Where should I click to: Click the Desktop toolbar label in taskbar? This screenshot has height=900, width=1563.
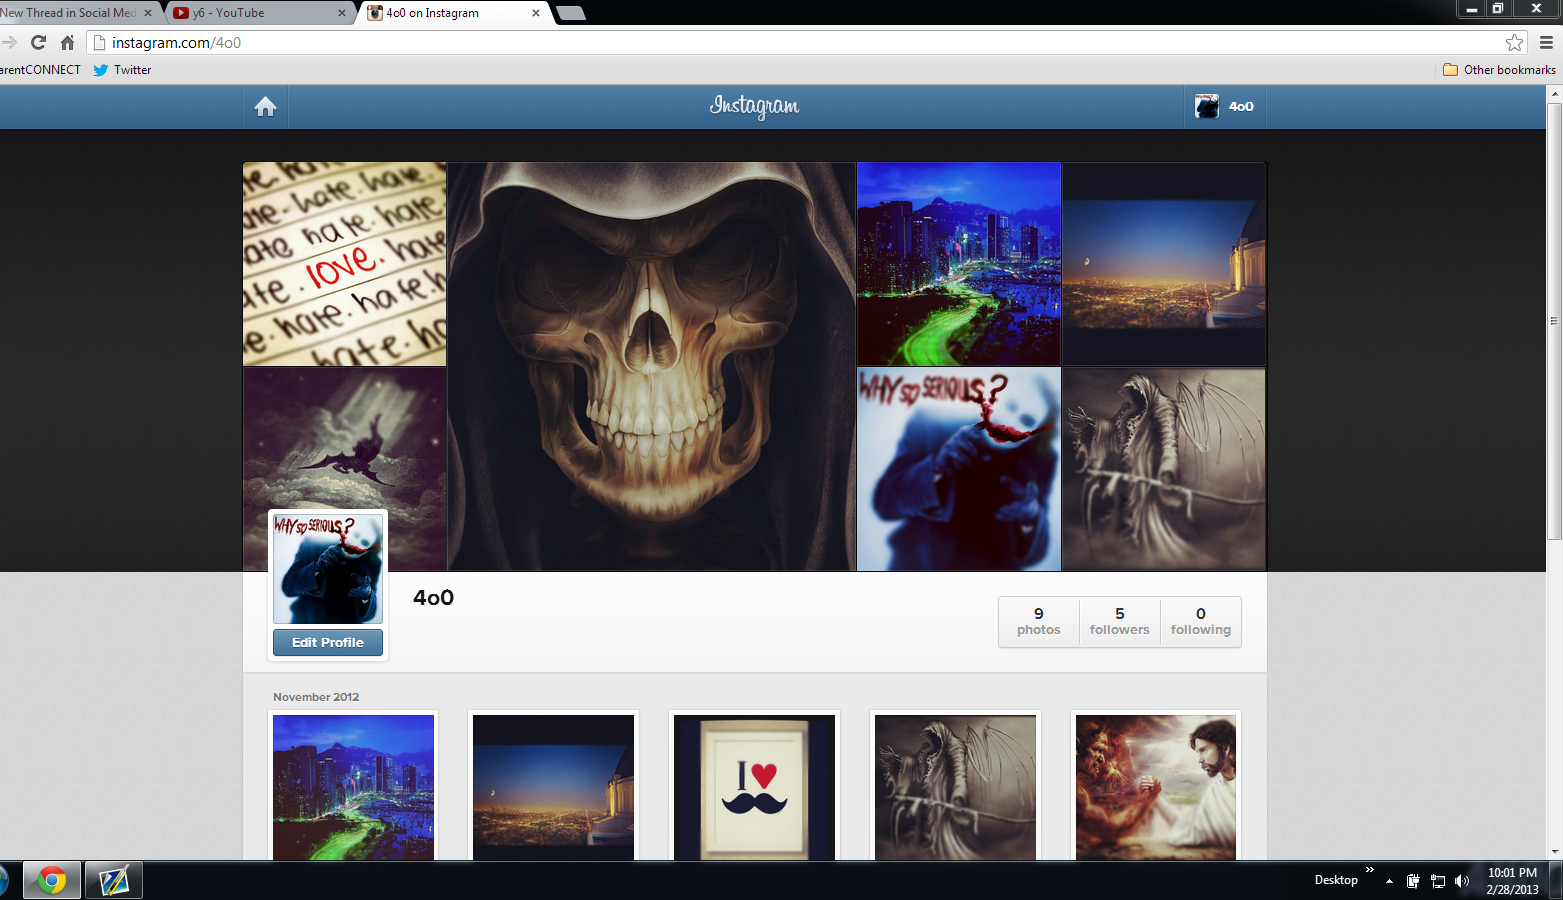(1336, 880)
